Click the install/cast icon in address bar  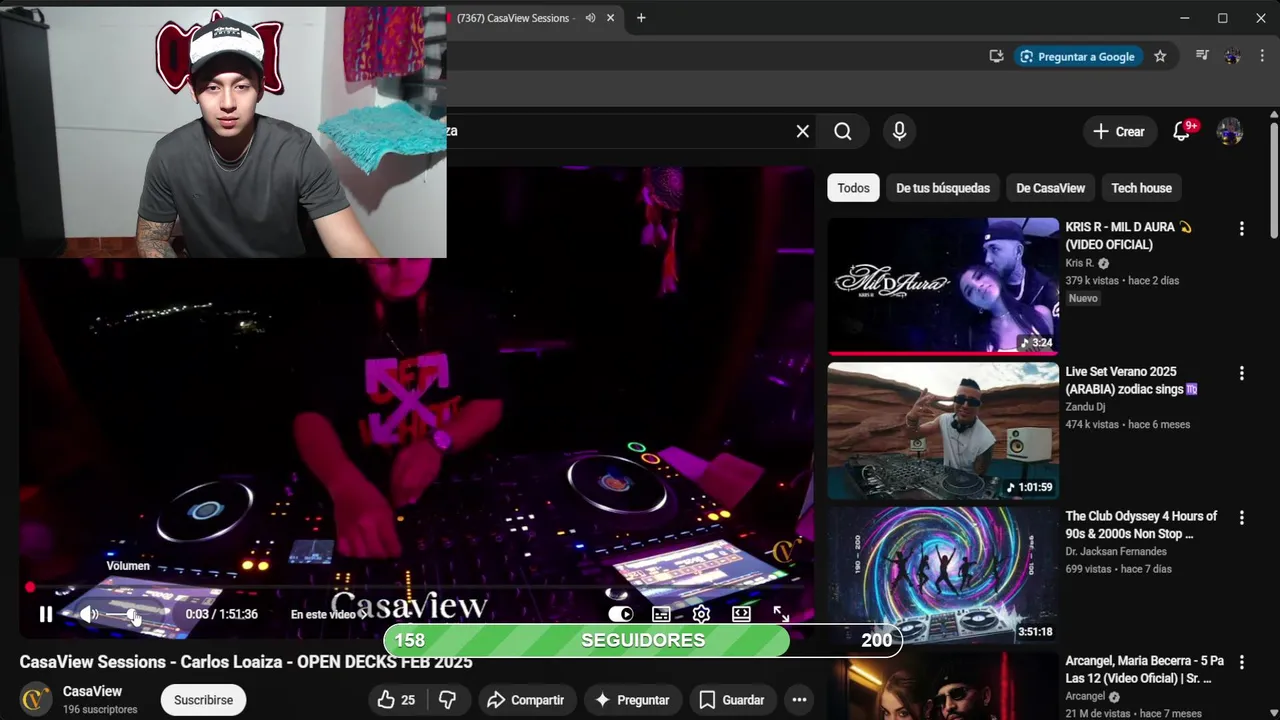(x=996, y=57)
